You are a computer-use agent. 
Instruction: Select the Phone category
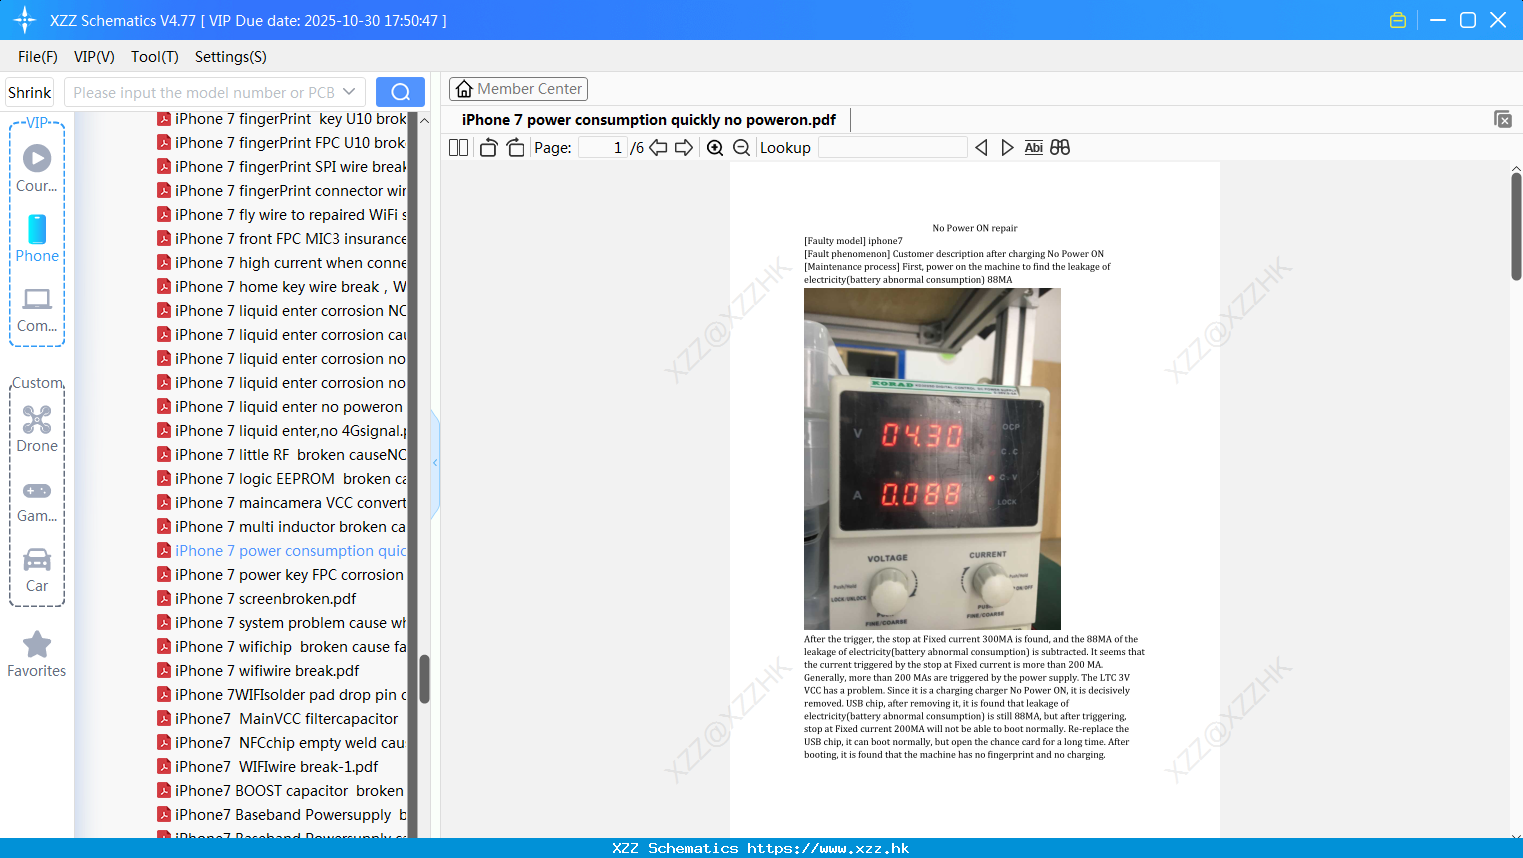[x=37, y=238]
